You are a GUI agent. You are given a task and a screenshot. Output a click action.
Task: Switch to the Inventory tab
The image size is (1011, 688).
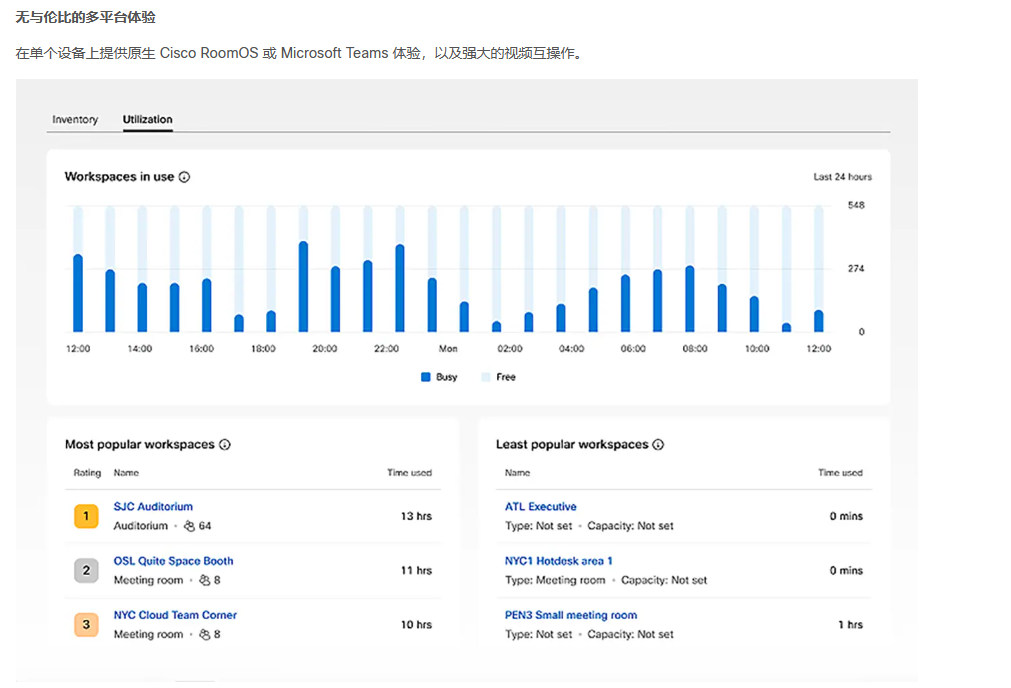[x=75, y=120]
